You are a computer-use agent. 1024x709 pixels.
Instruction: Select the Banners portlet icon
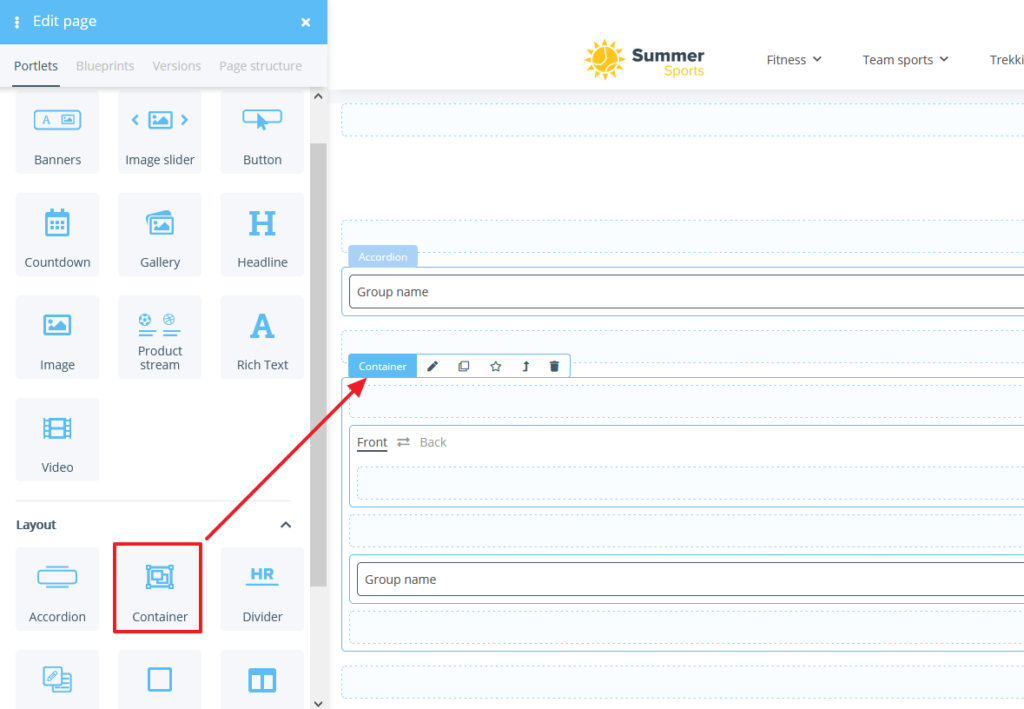pyautogui.click(x=57, y=133)
